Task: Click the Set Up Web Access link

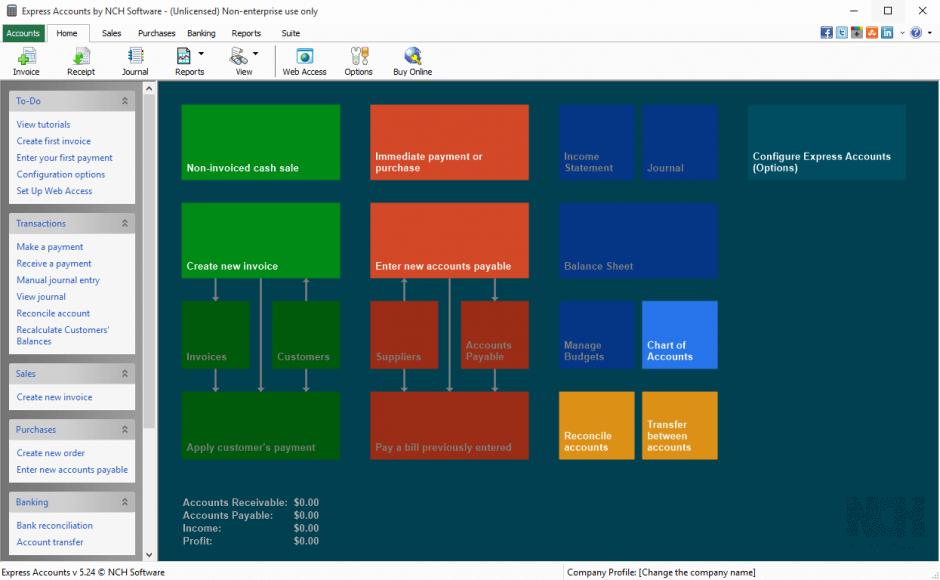Action: 55,191
